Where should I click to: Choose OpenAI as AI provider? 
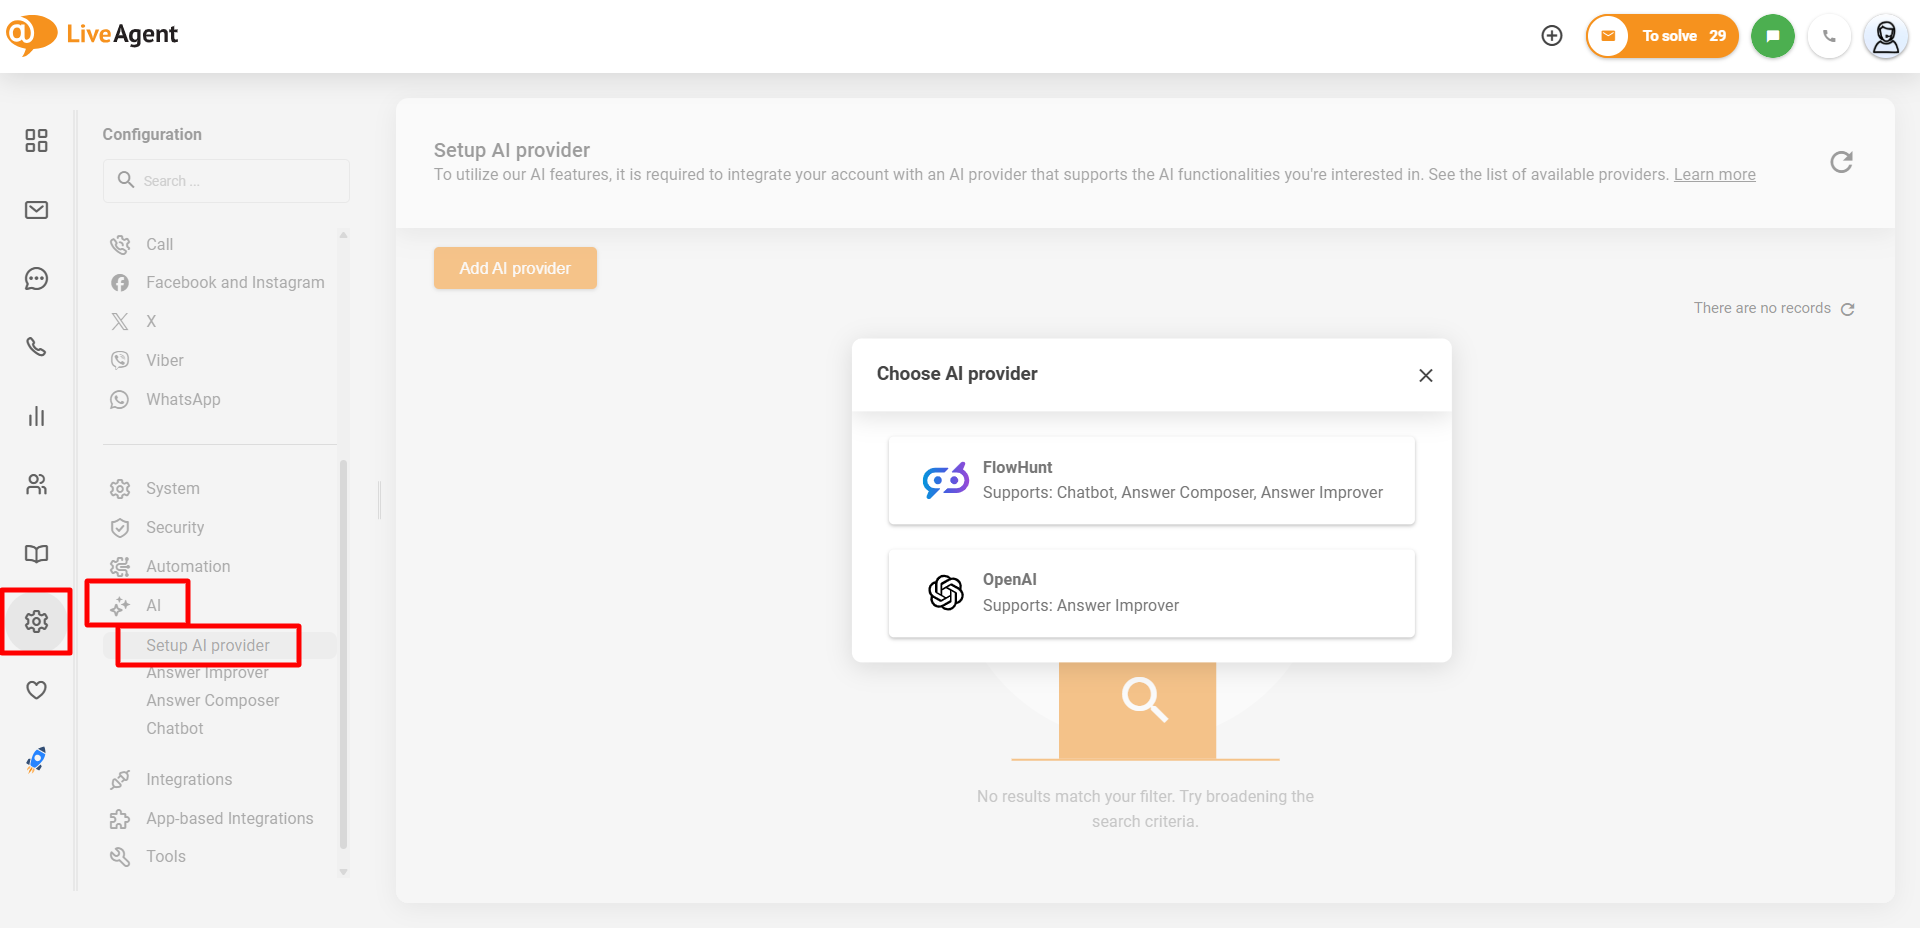1151,593
